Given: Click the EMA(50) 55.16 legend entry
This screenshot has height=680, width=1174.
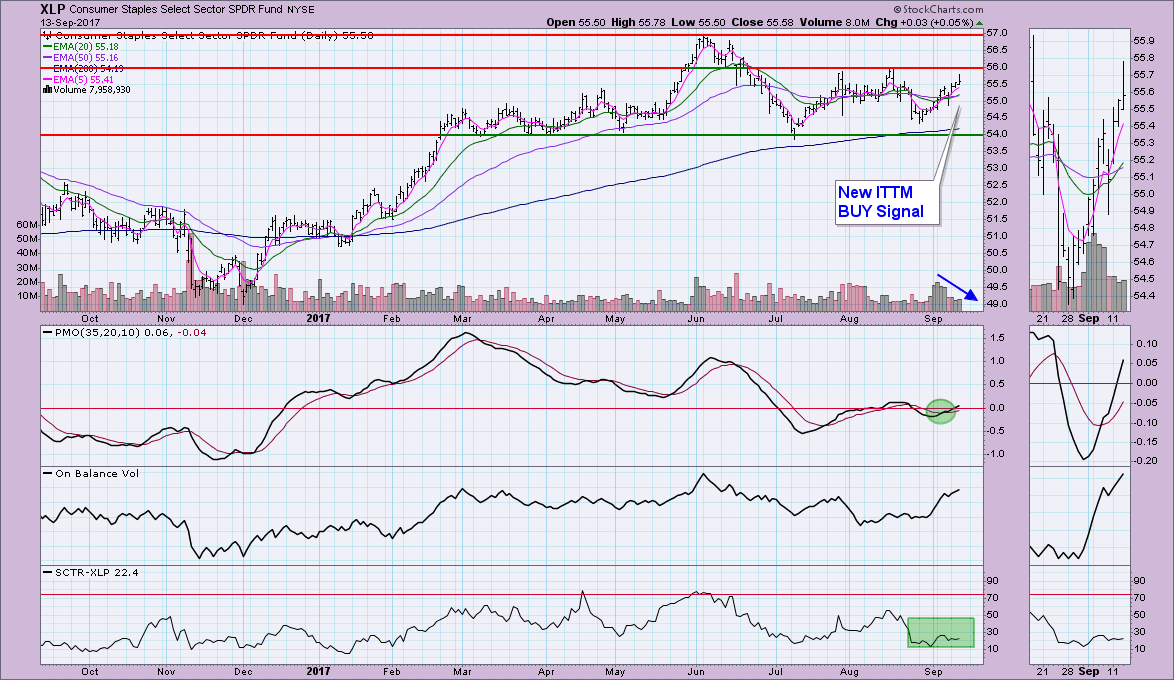Looking at the screenshot, I should 85,58.
